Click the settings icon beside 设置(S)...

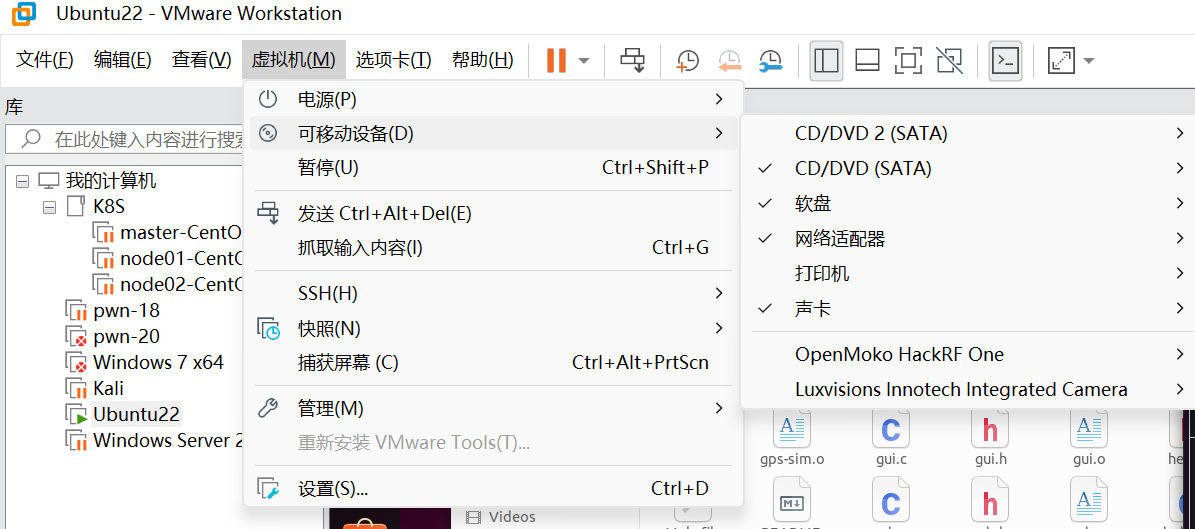[x=268, y=489]
